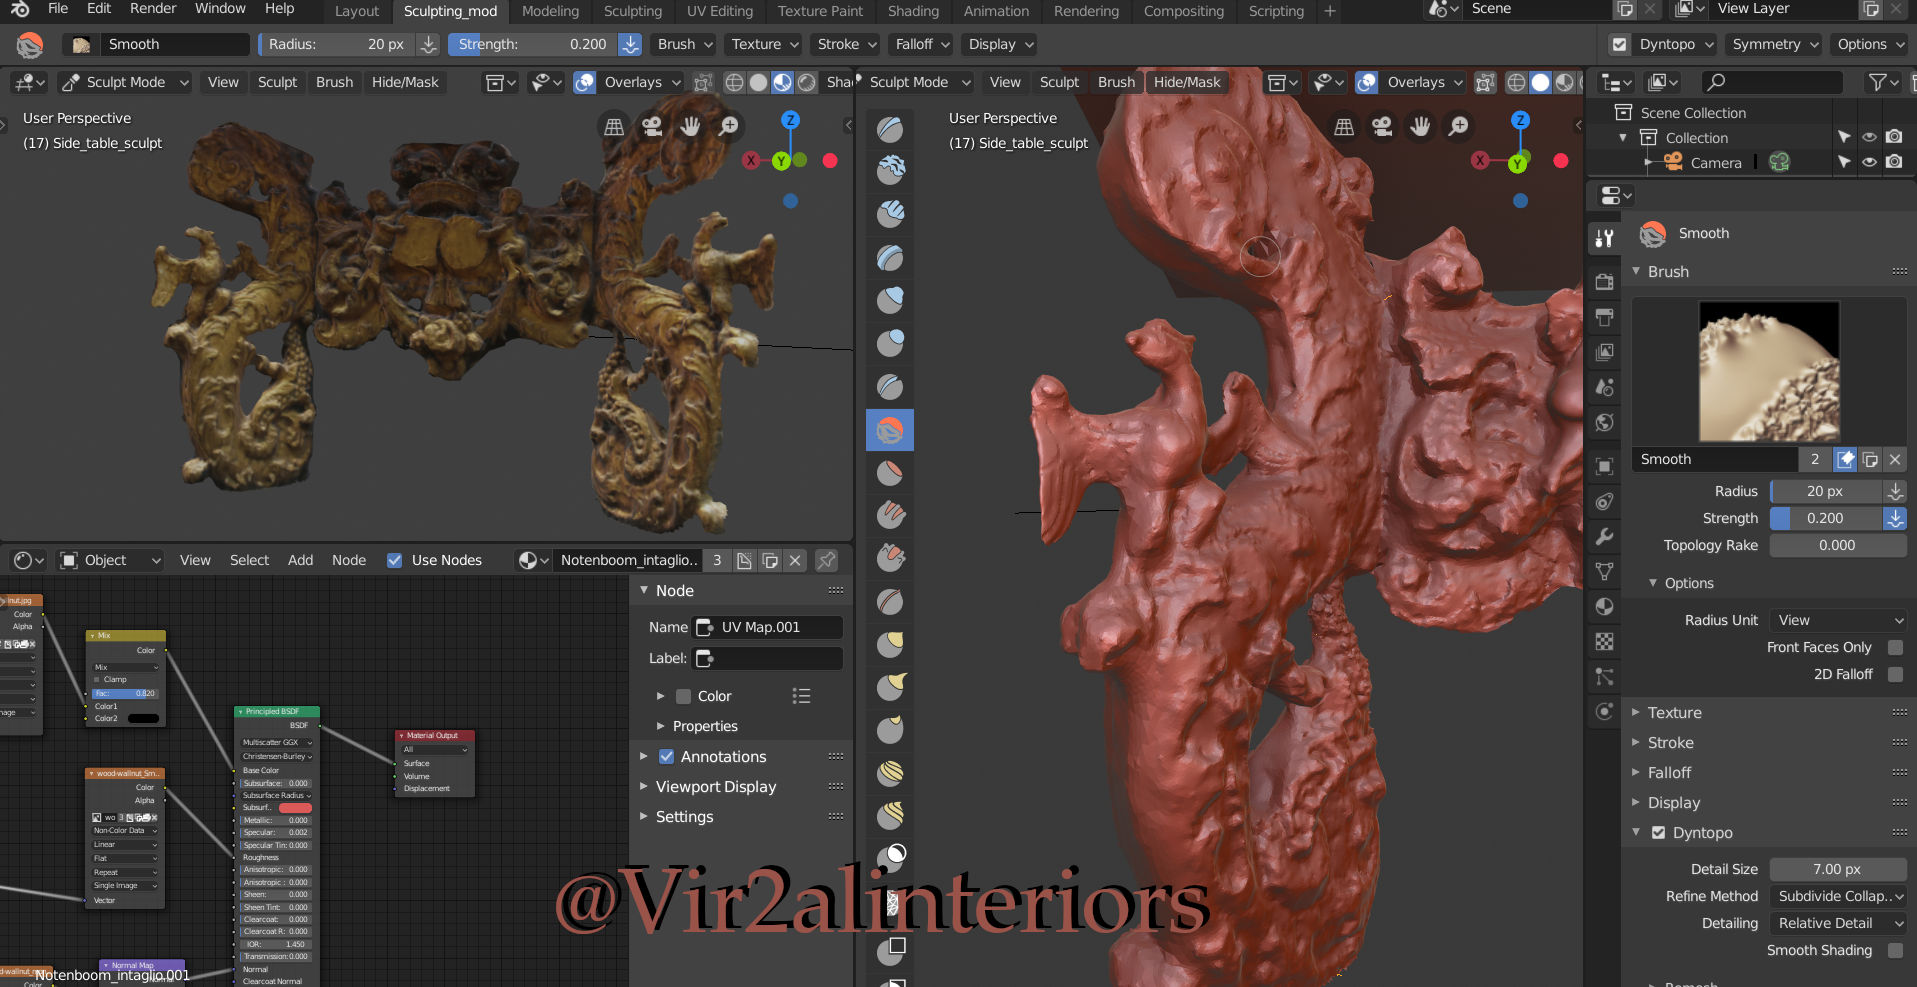Toggle Dyntopo panel checkbox
Viewport: 1917px width, 987px height.
(x=1658, y=832)
